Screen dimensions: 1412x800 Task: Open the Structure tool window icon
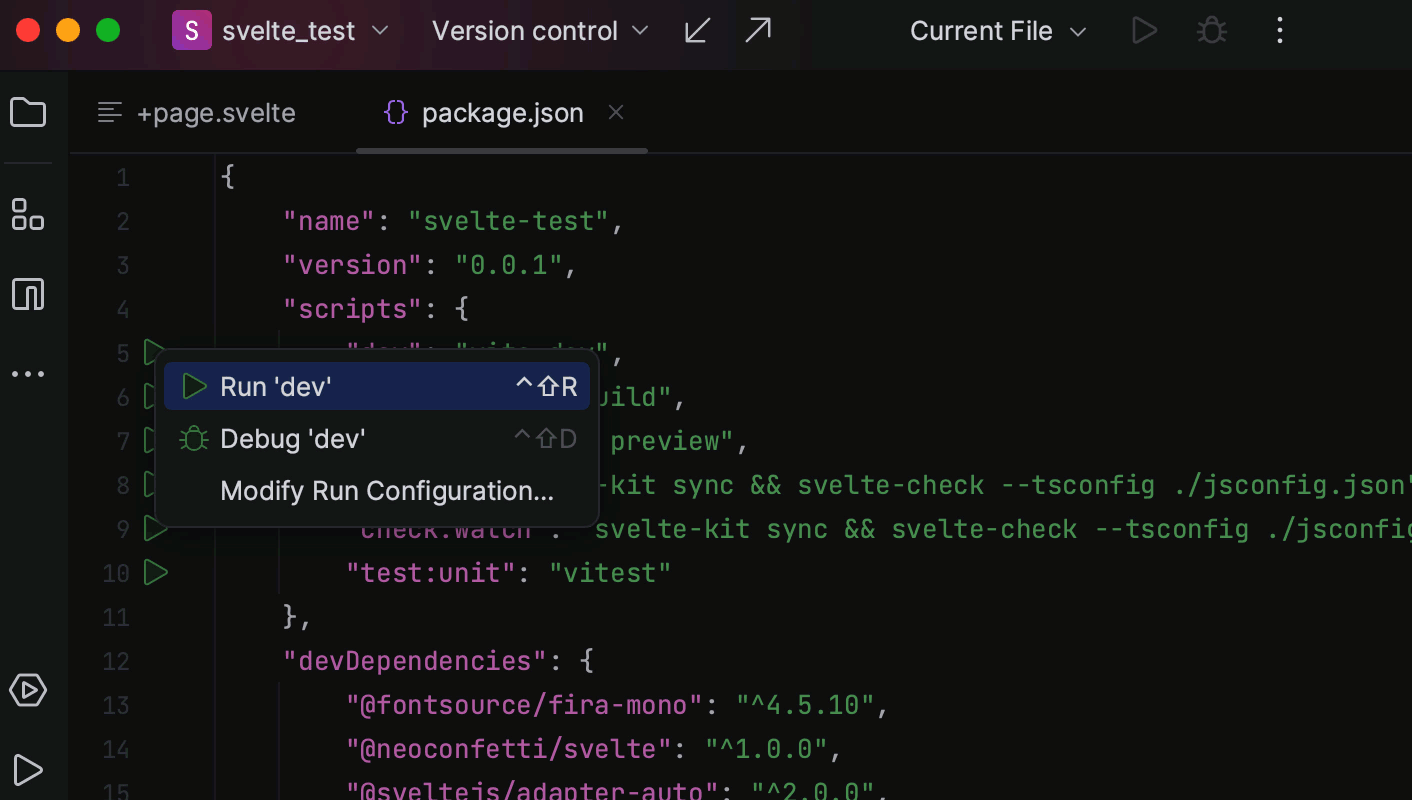(28, 214)
